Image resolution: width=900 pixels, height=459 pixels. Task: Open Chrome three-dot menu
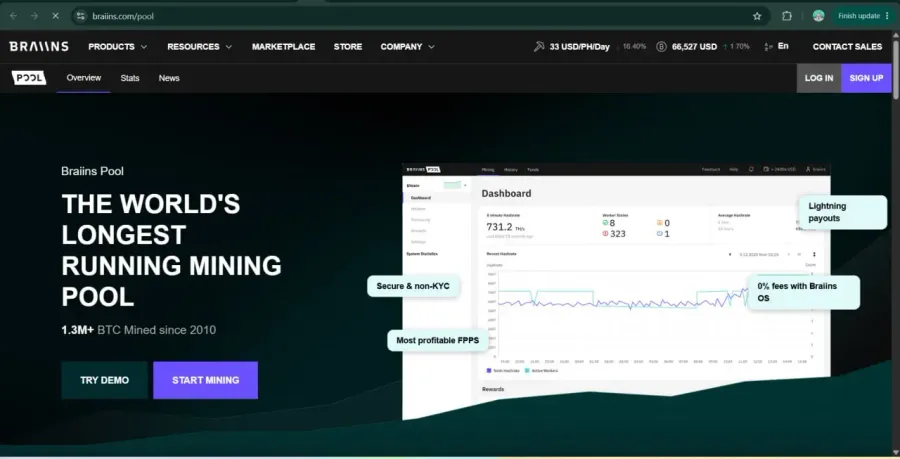coord(887,16)
